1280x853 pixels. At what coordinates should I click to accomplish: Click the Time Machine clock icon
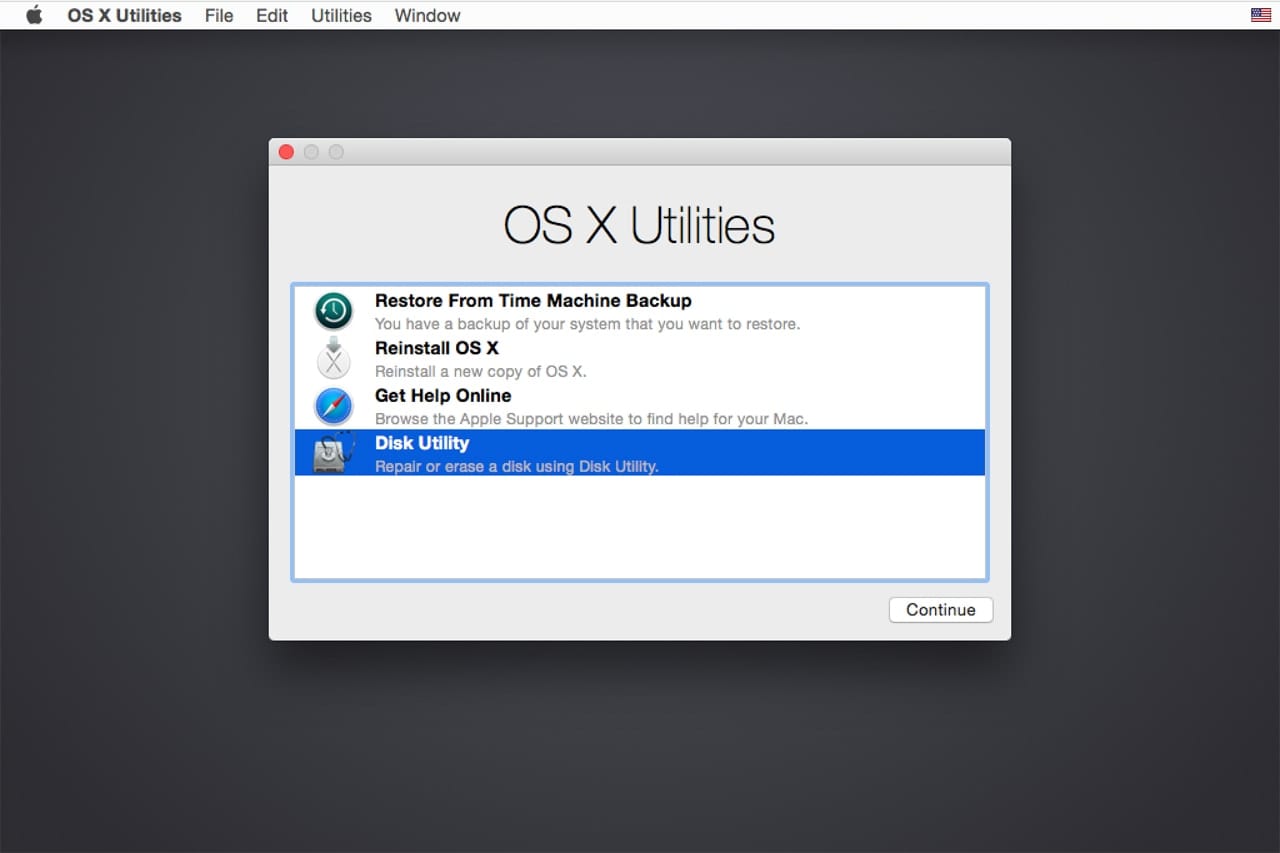coord(333,311)
